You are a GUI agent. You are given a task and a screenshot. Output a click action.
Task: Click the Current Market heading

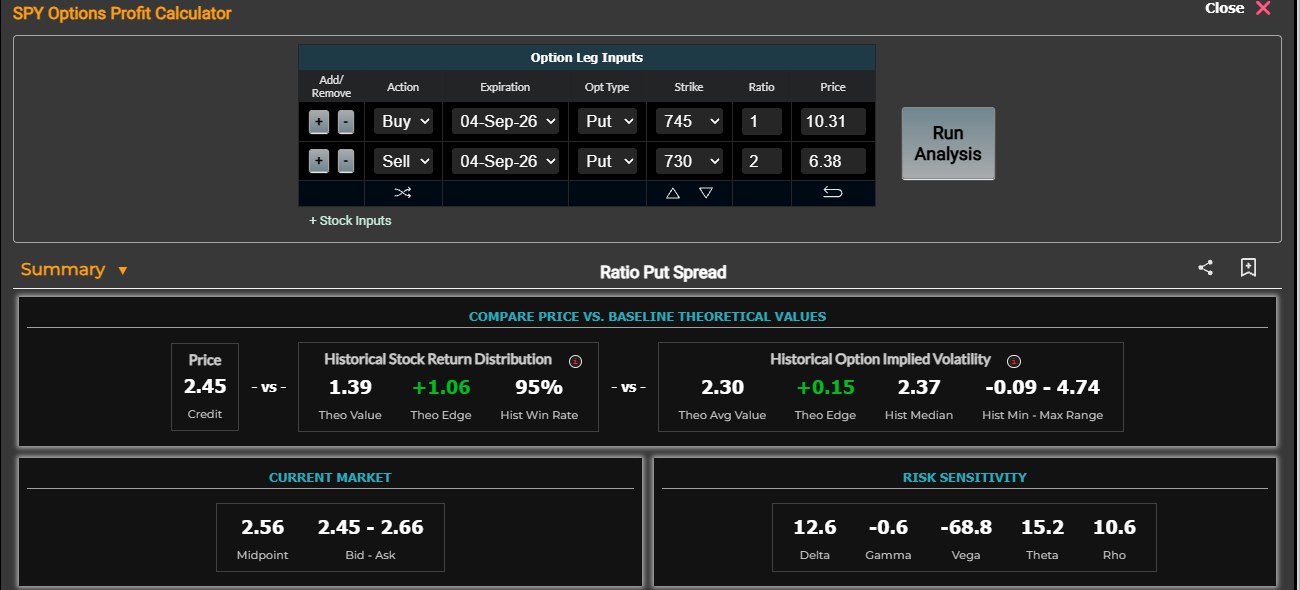click(x=330, y=478)
